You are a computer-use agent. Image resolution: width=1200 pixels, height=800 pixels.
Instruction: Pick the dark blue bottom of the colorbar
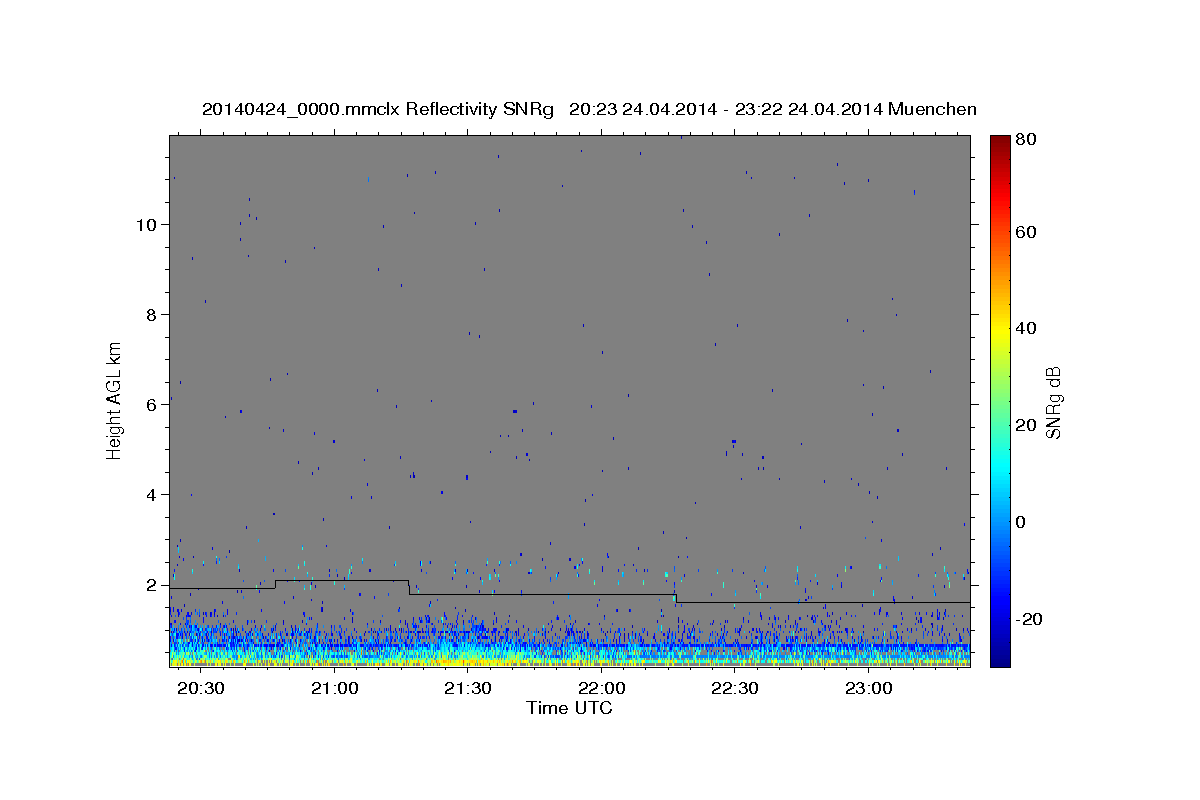(999, 658)
